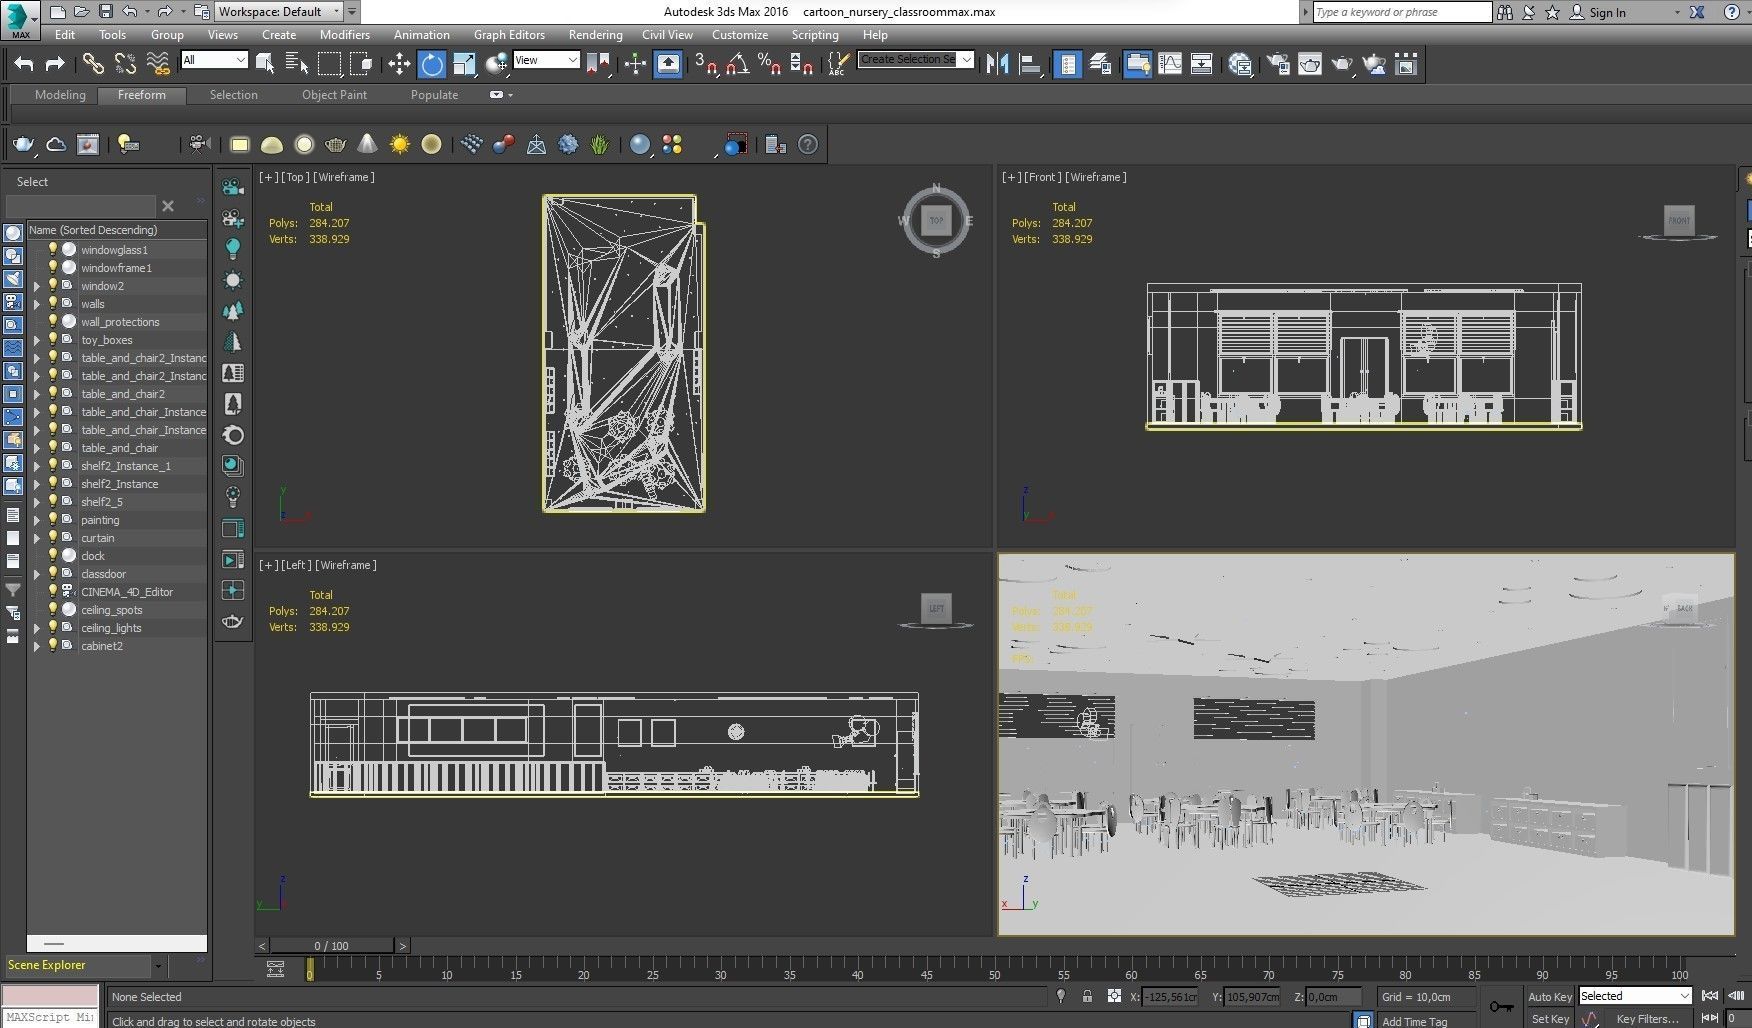Toggle visibility bulb for curtain object
This screenshot has width=1752, height=1028.
coord(53,538)
